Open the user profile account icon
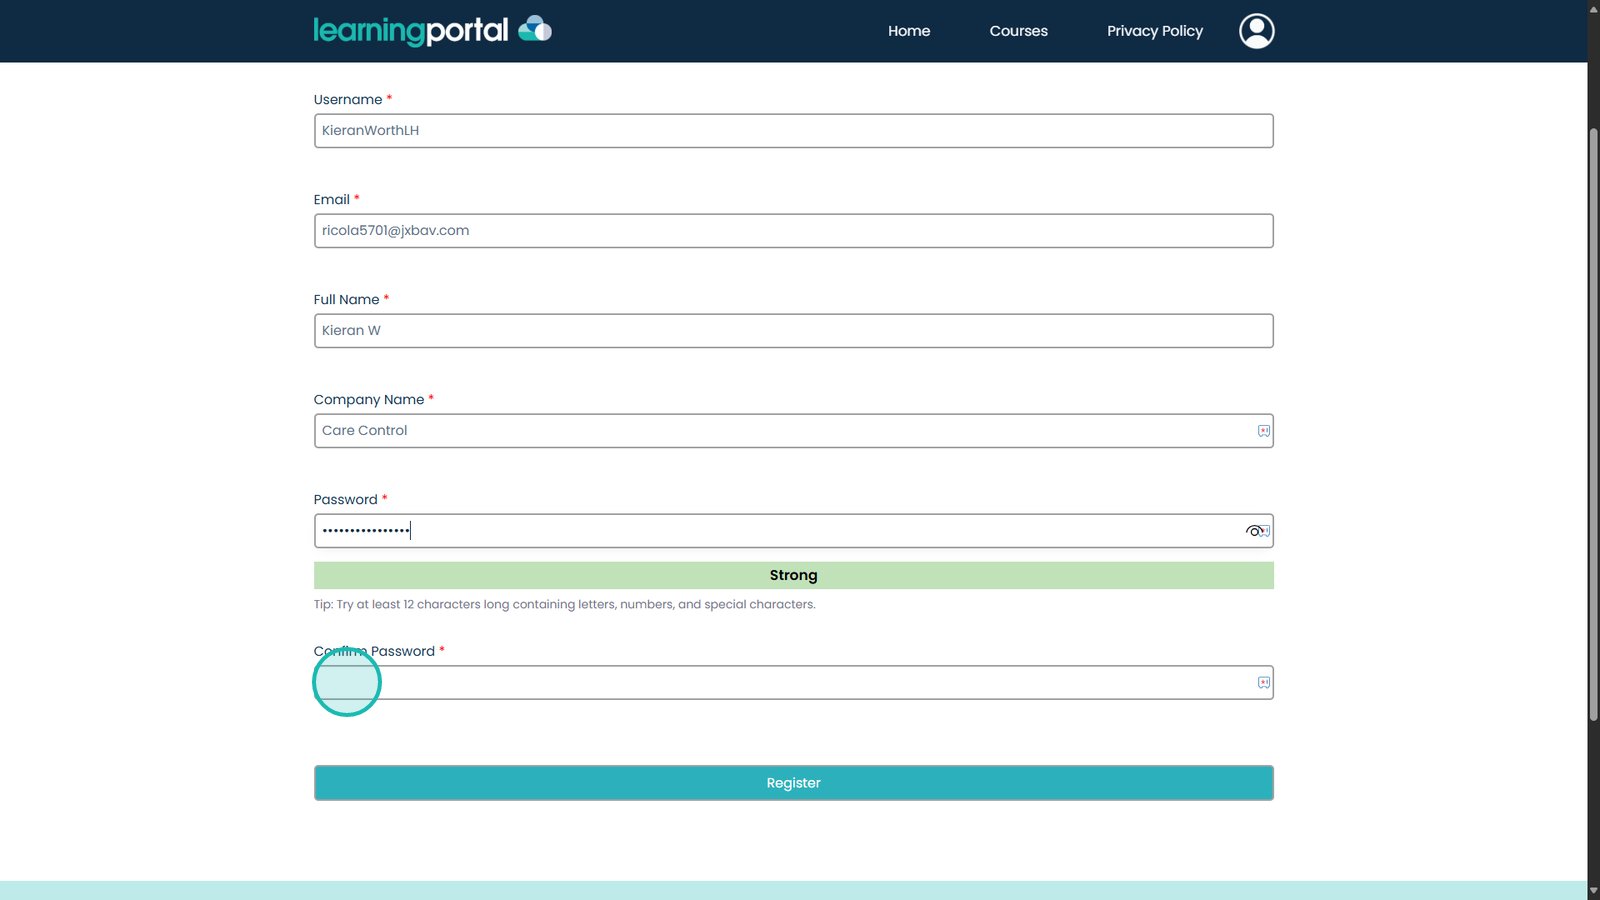 tap(1256, 31)
